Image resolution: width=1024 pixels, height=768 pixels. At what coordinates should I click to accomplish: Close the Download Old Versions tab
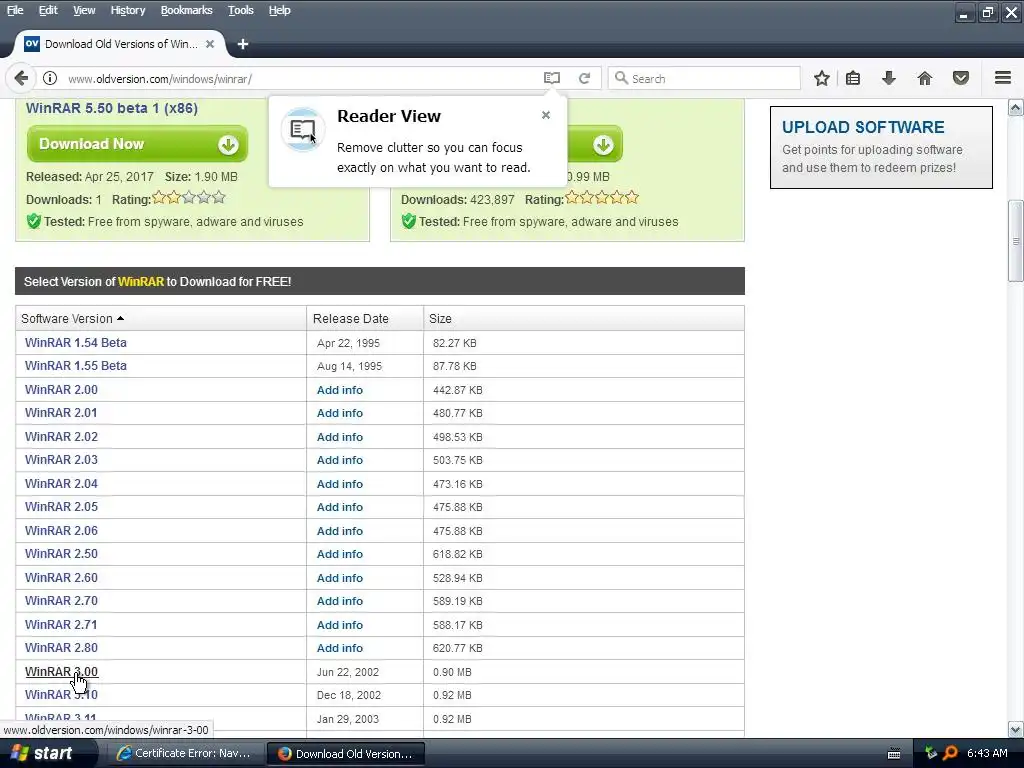pos(210,44)
